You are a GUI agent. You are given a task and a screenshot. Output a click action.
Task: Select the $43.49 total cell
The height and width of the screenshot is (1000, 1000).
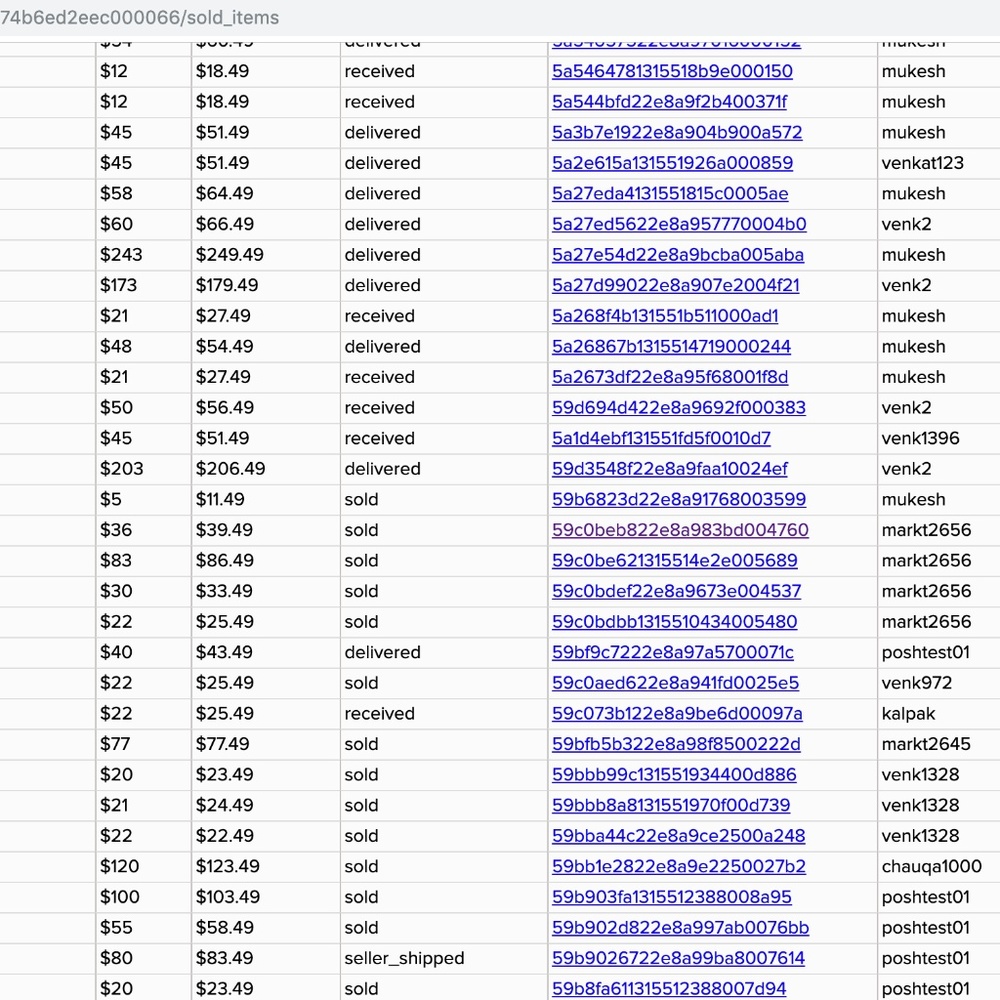pyautogui.click(x=265, y=652)
